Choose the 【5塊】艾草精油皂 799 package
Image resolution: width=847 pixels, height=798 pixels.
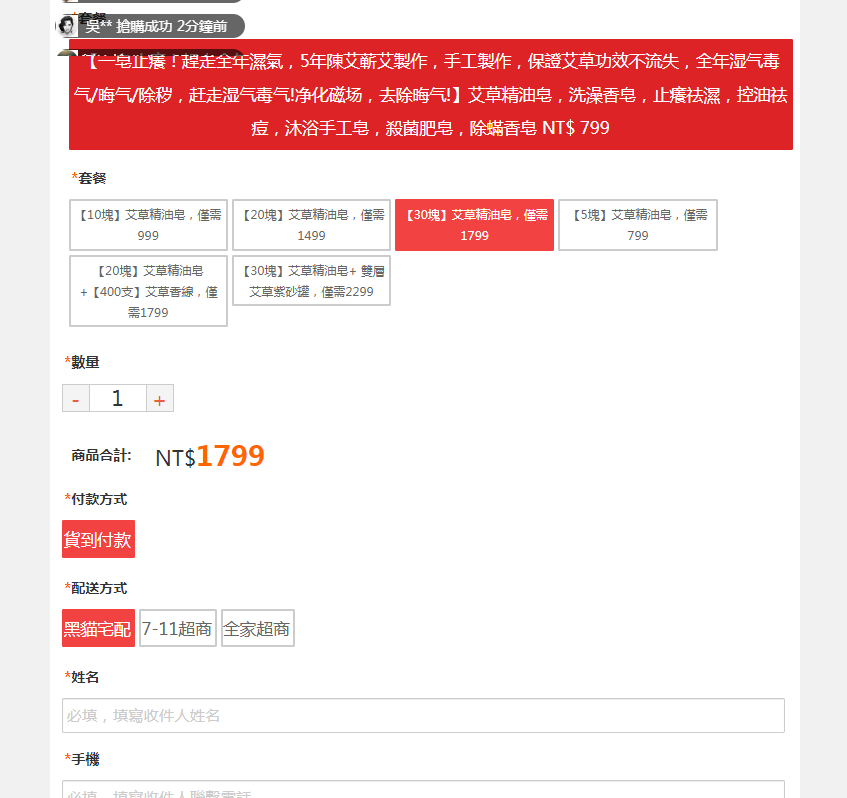click(637, 225)
